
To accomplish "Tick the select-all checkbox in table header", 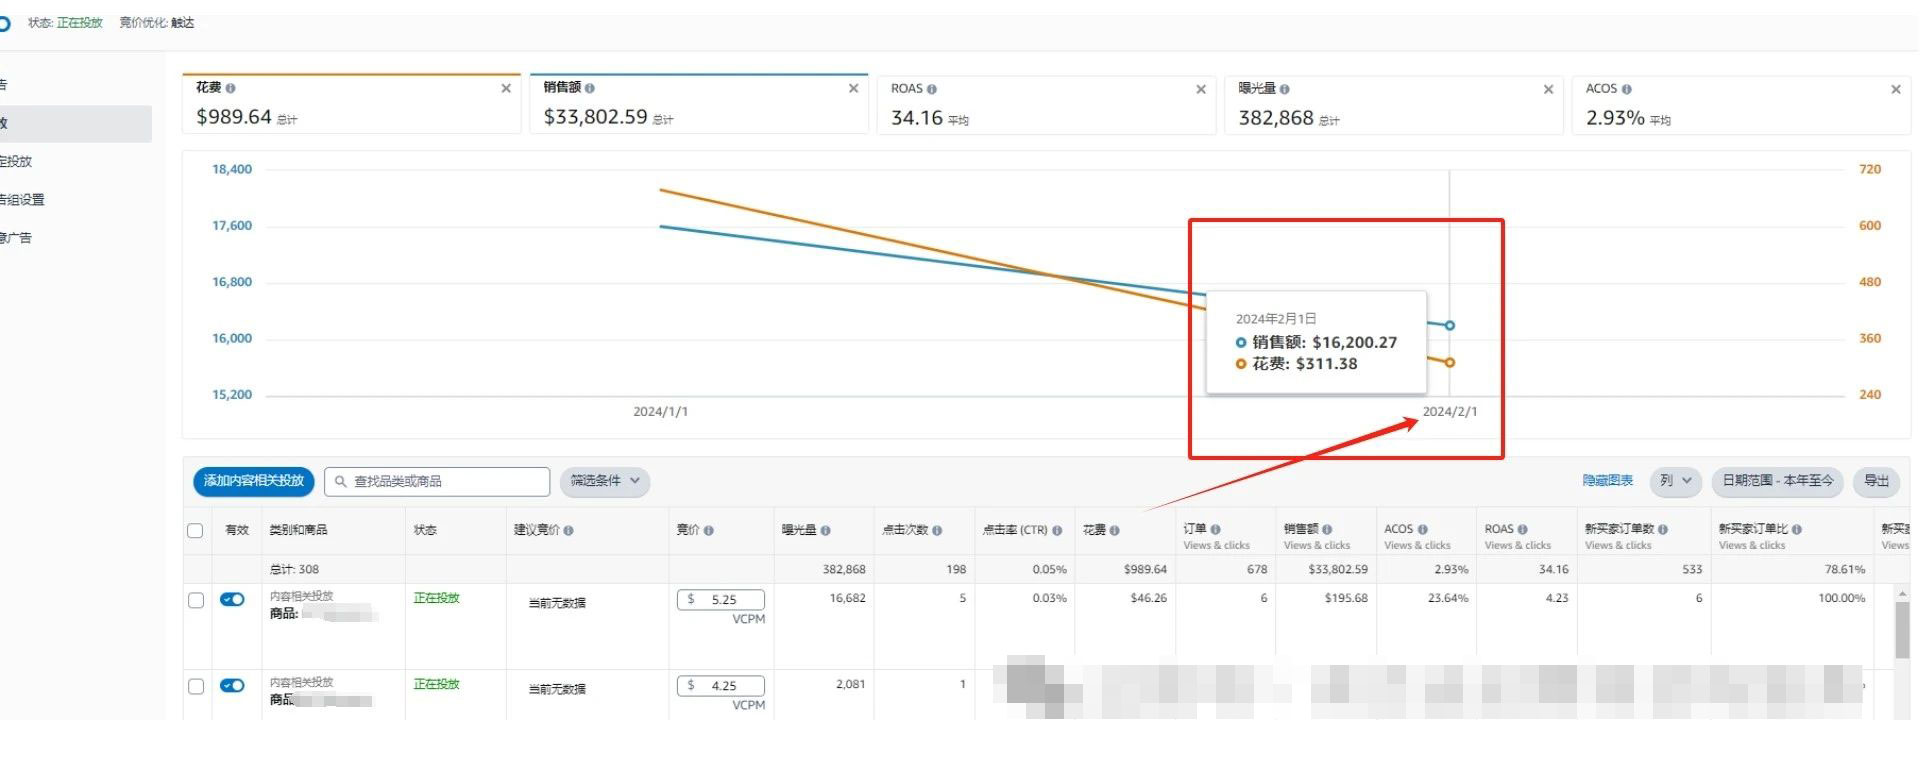I will [196, 531].
